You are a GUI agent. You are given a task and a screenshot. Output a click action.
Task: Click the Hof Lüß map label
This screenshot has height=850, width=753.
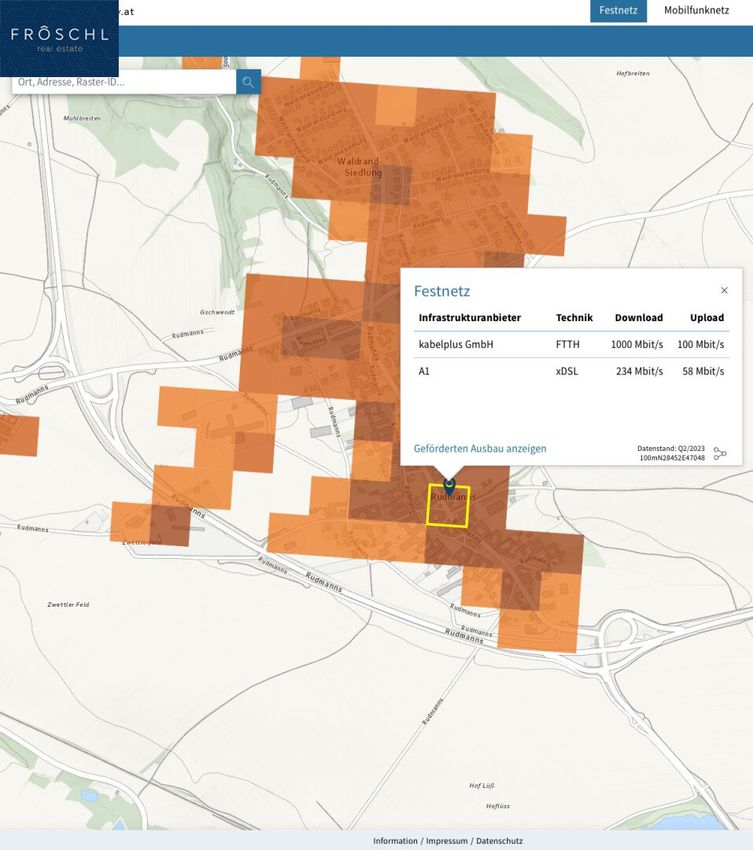point(482,785)
